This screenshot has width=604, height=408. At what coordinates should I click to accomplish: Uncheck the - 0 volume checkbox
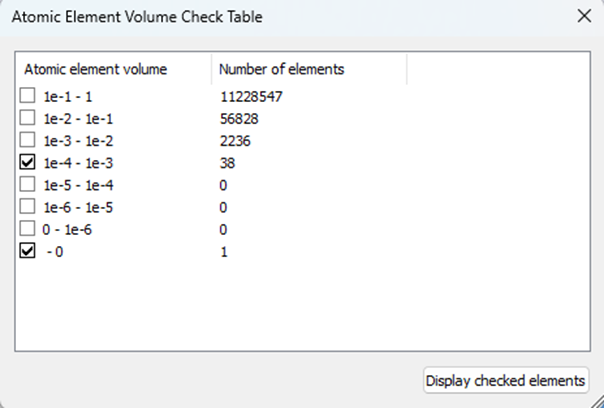[x=27, y=251]
